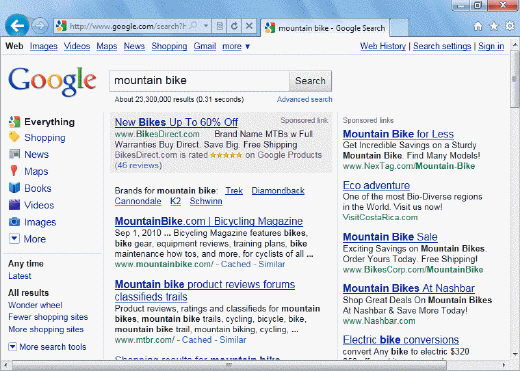Click the browser Forward arrow button
The height and width of the screenshot is (371, 520).
click(40, 26)
